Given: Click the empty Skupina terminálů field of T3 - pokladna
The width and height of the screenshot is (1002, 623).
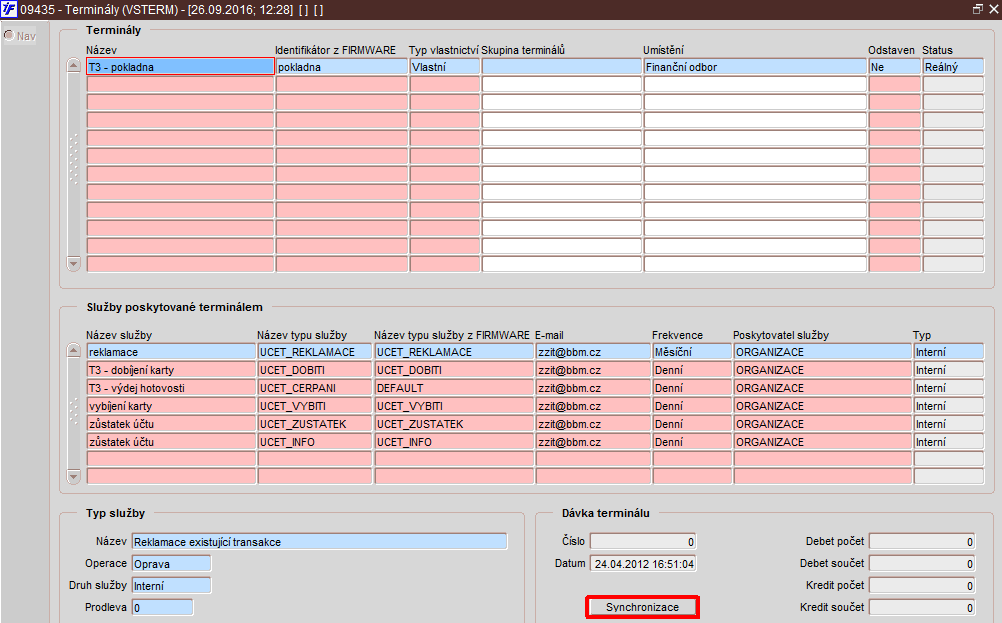Looking at the screenshot, I should click(562, 66).
